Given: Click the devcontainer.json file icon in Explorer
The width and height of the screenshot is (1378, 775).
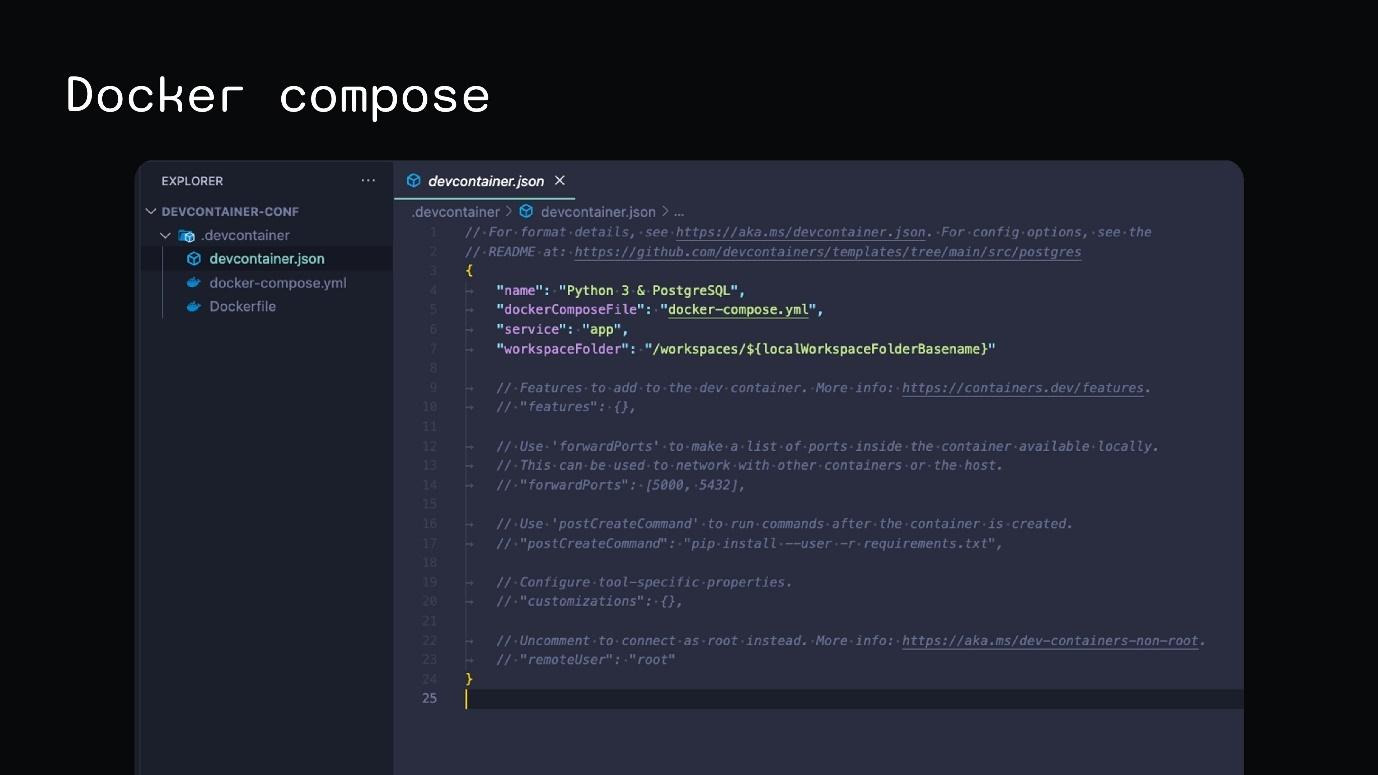Looking at the screenshot, I should click(194, 258).
